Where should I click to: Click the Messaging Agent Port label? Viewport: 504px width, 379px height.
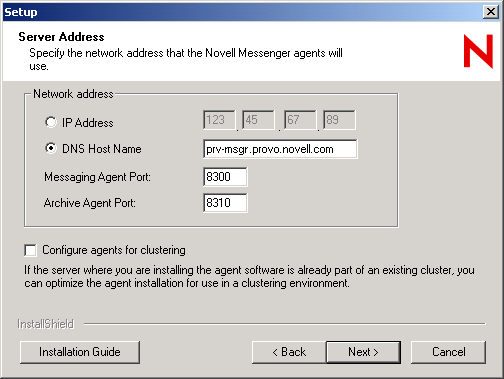(97, 177)
